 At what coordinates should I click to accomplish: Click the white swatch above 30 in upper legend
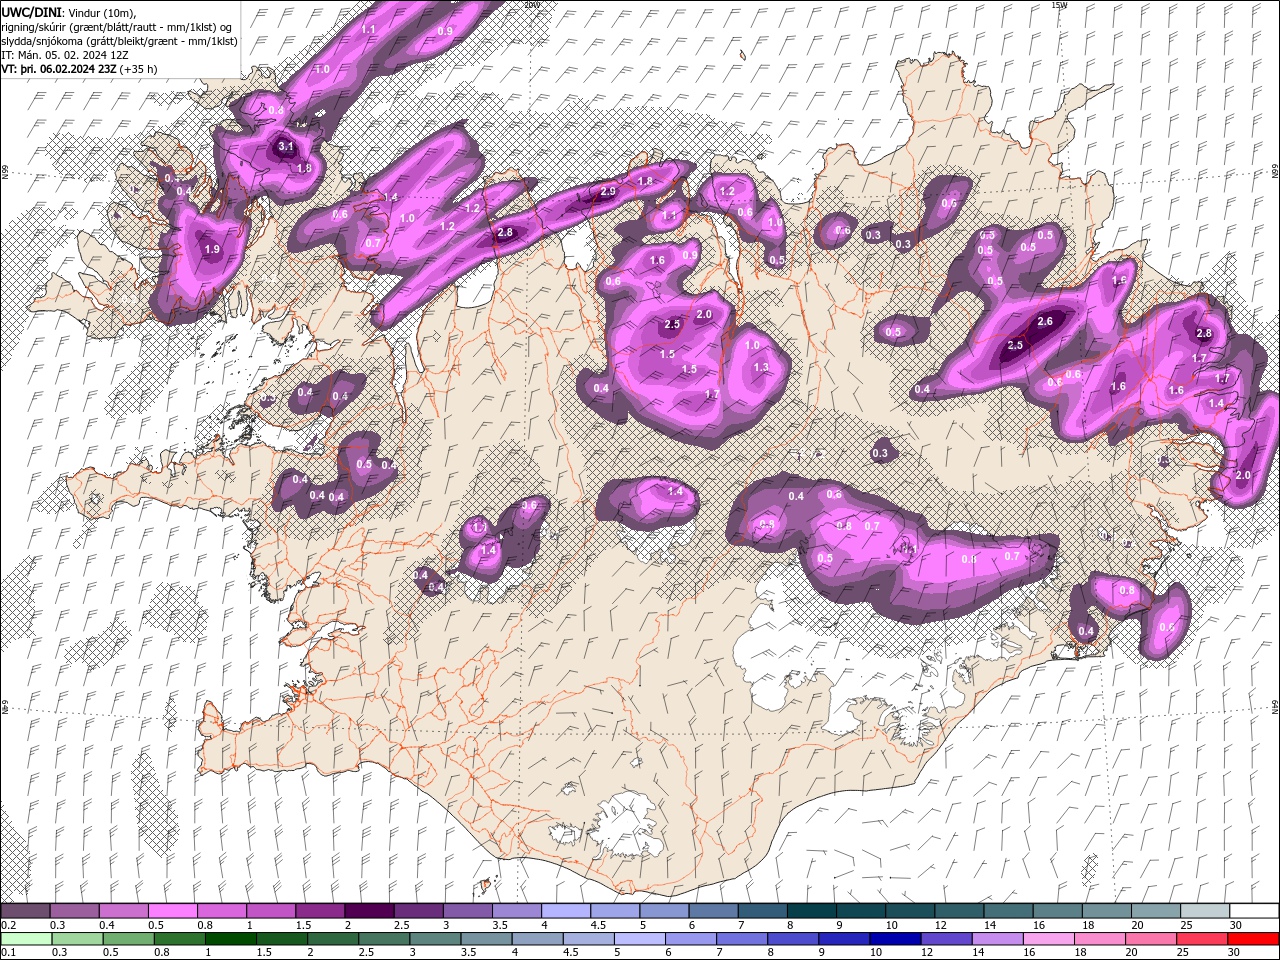(1254, 911)
